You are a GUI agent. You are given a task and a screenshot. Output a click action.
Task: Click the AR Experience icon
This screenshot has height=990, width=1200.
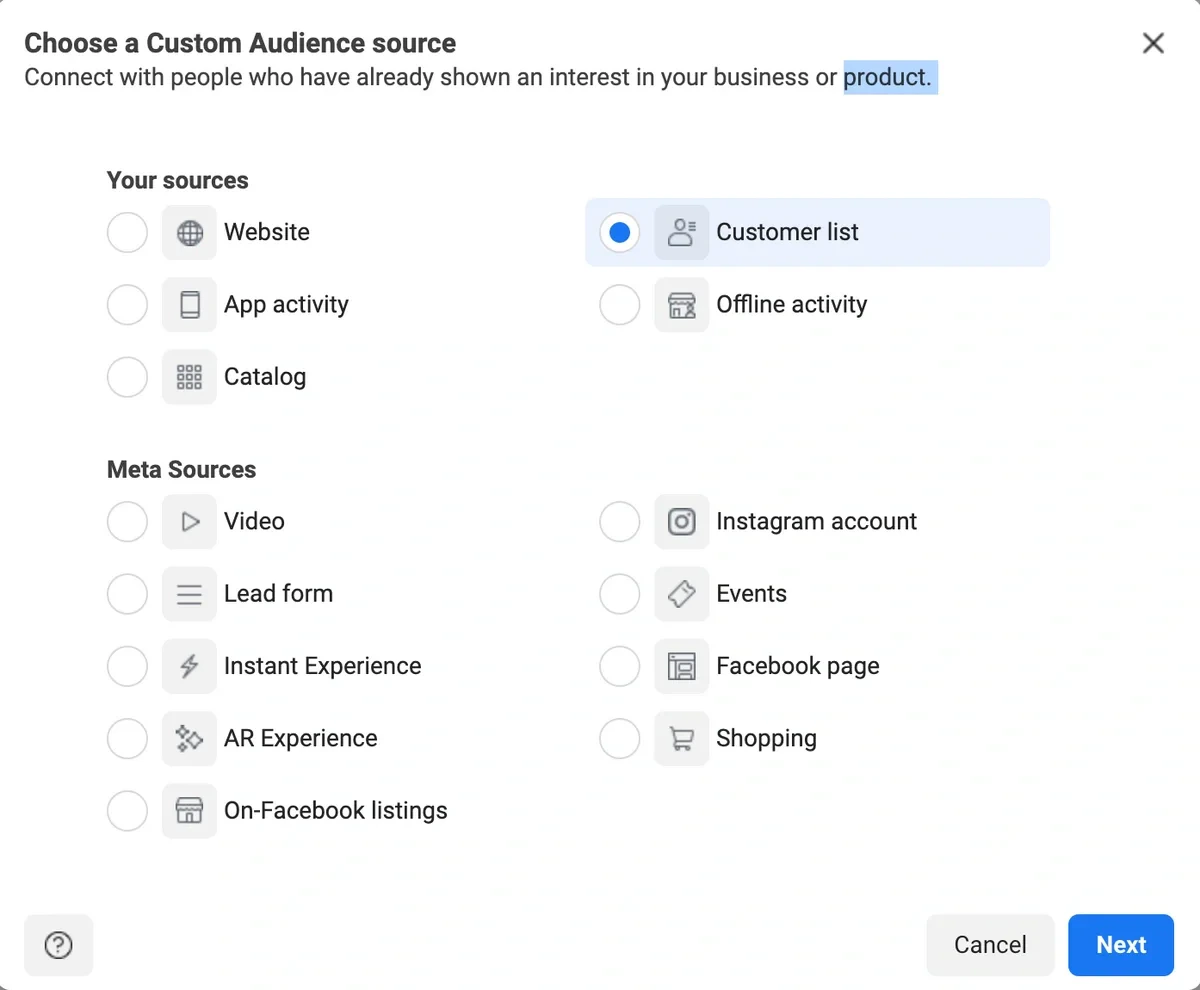pyautogui.click(x=189, y=738)
